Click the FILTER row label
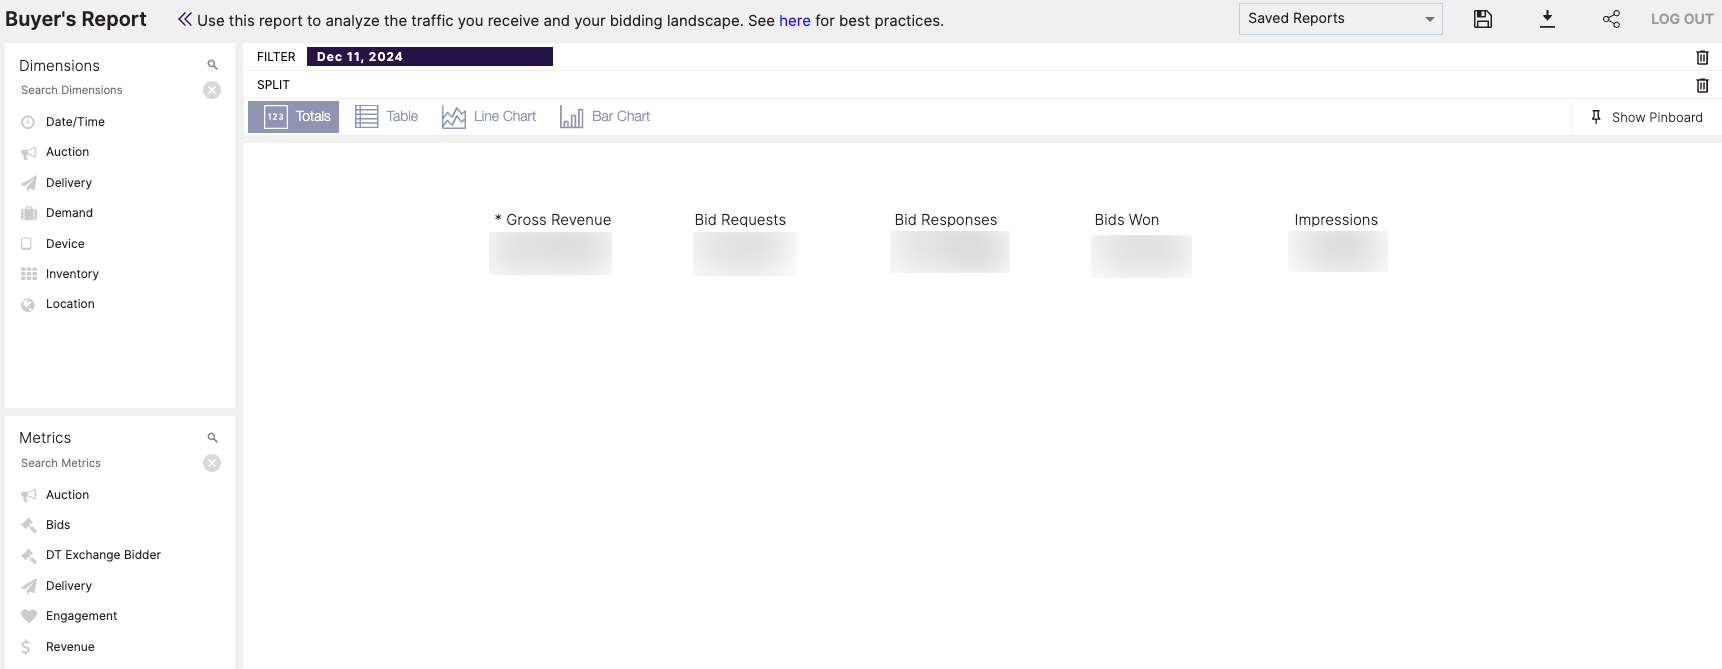 (x=276, y=57)
